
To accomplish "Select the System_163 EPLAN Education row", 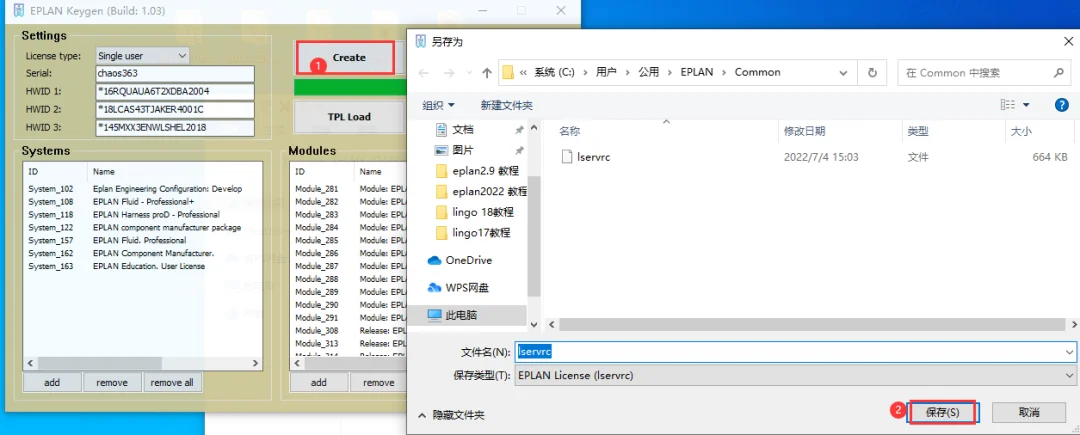I will (x=143, y=266).
